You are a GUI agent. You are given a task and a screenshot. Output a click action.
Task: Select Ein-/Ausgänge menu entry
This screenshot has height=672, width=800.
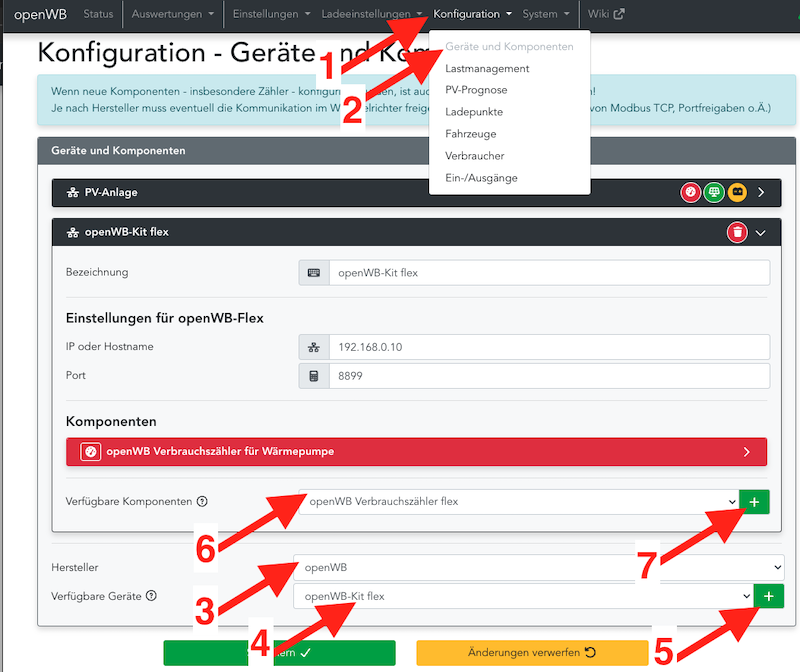[481, 178]
